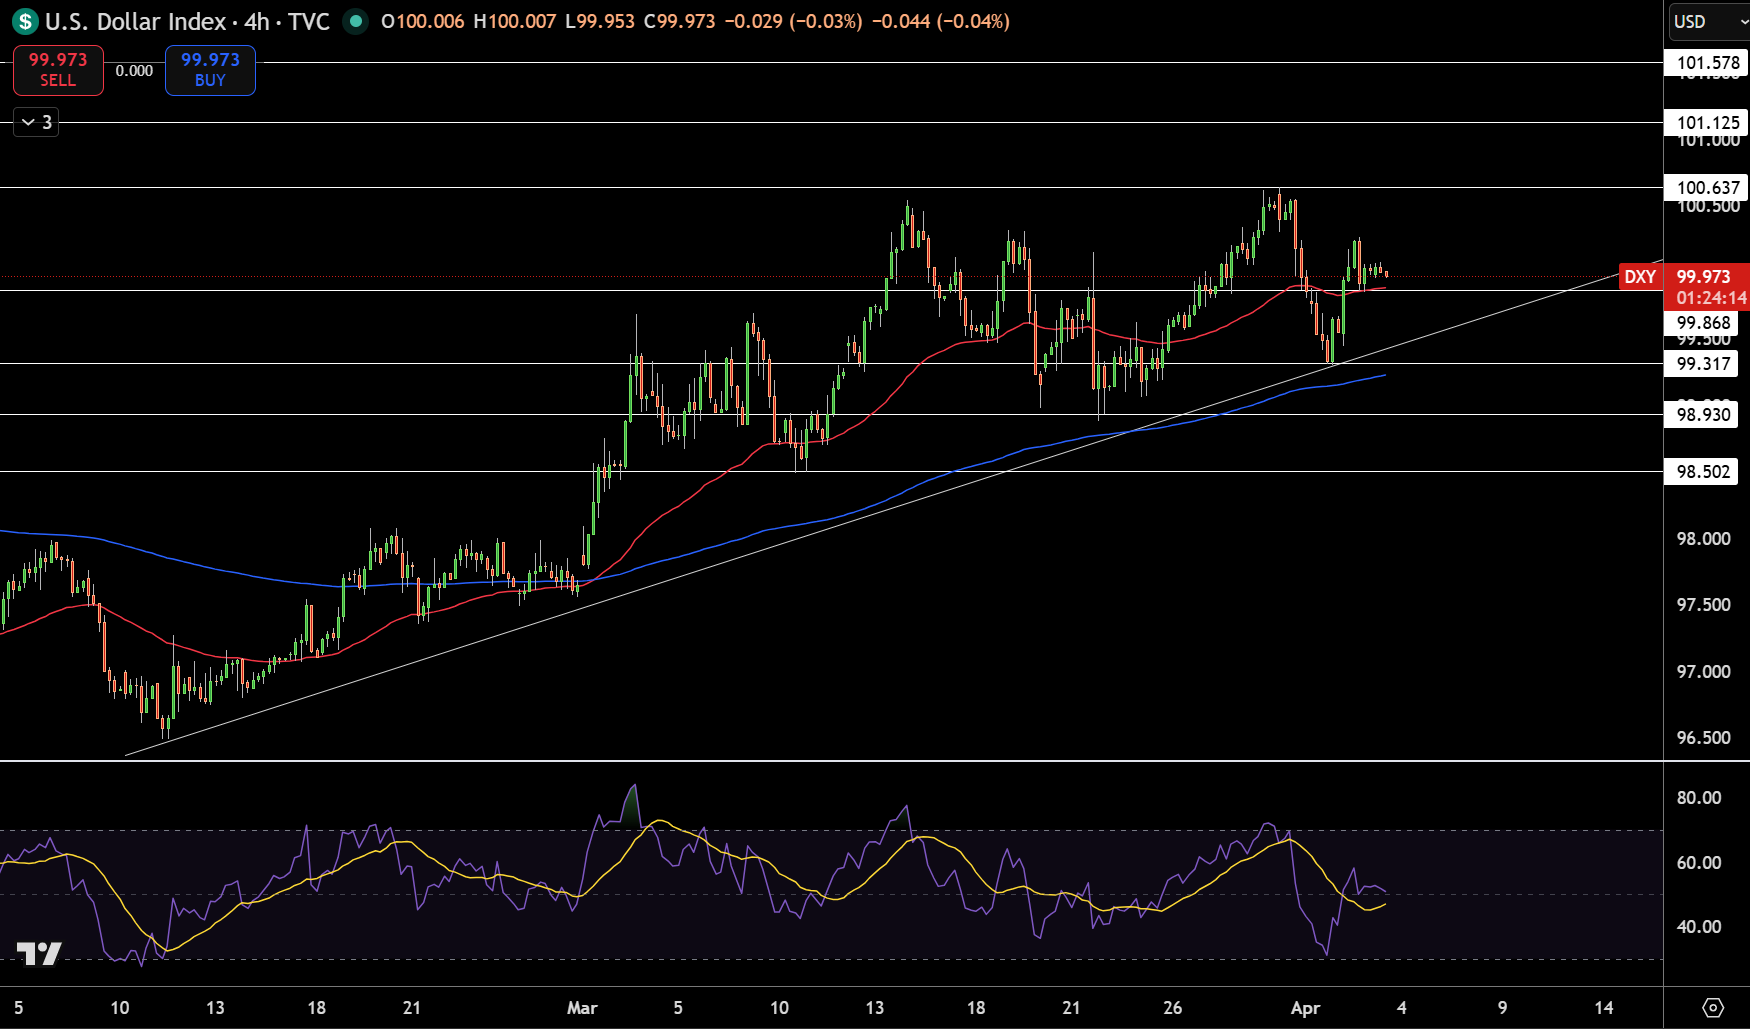Click the U.S. Dollar Index title
This screenshot has height=1029, width=1750.
136,21
